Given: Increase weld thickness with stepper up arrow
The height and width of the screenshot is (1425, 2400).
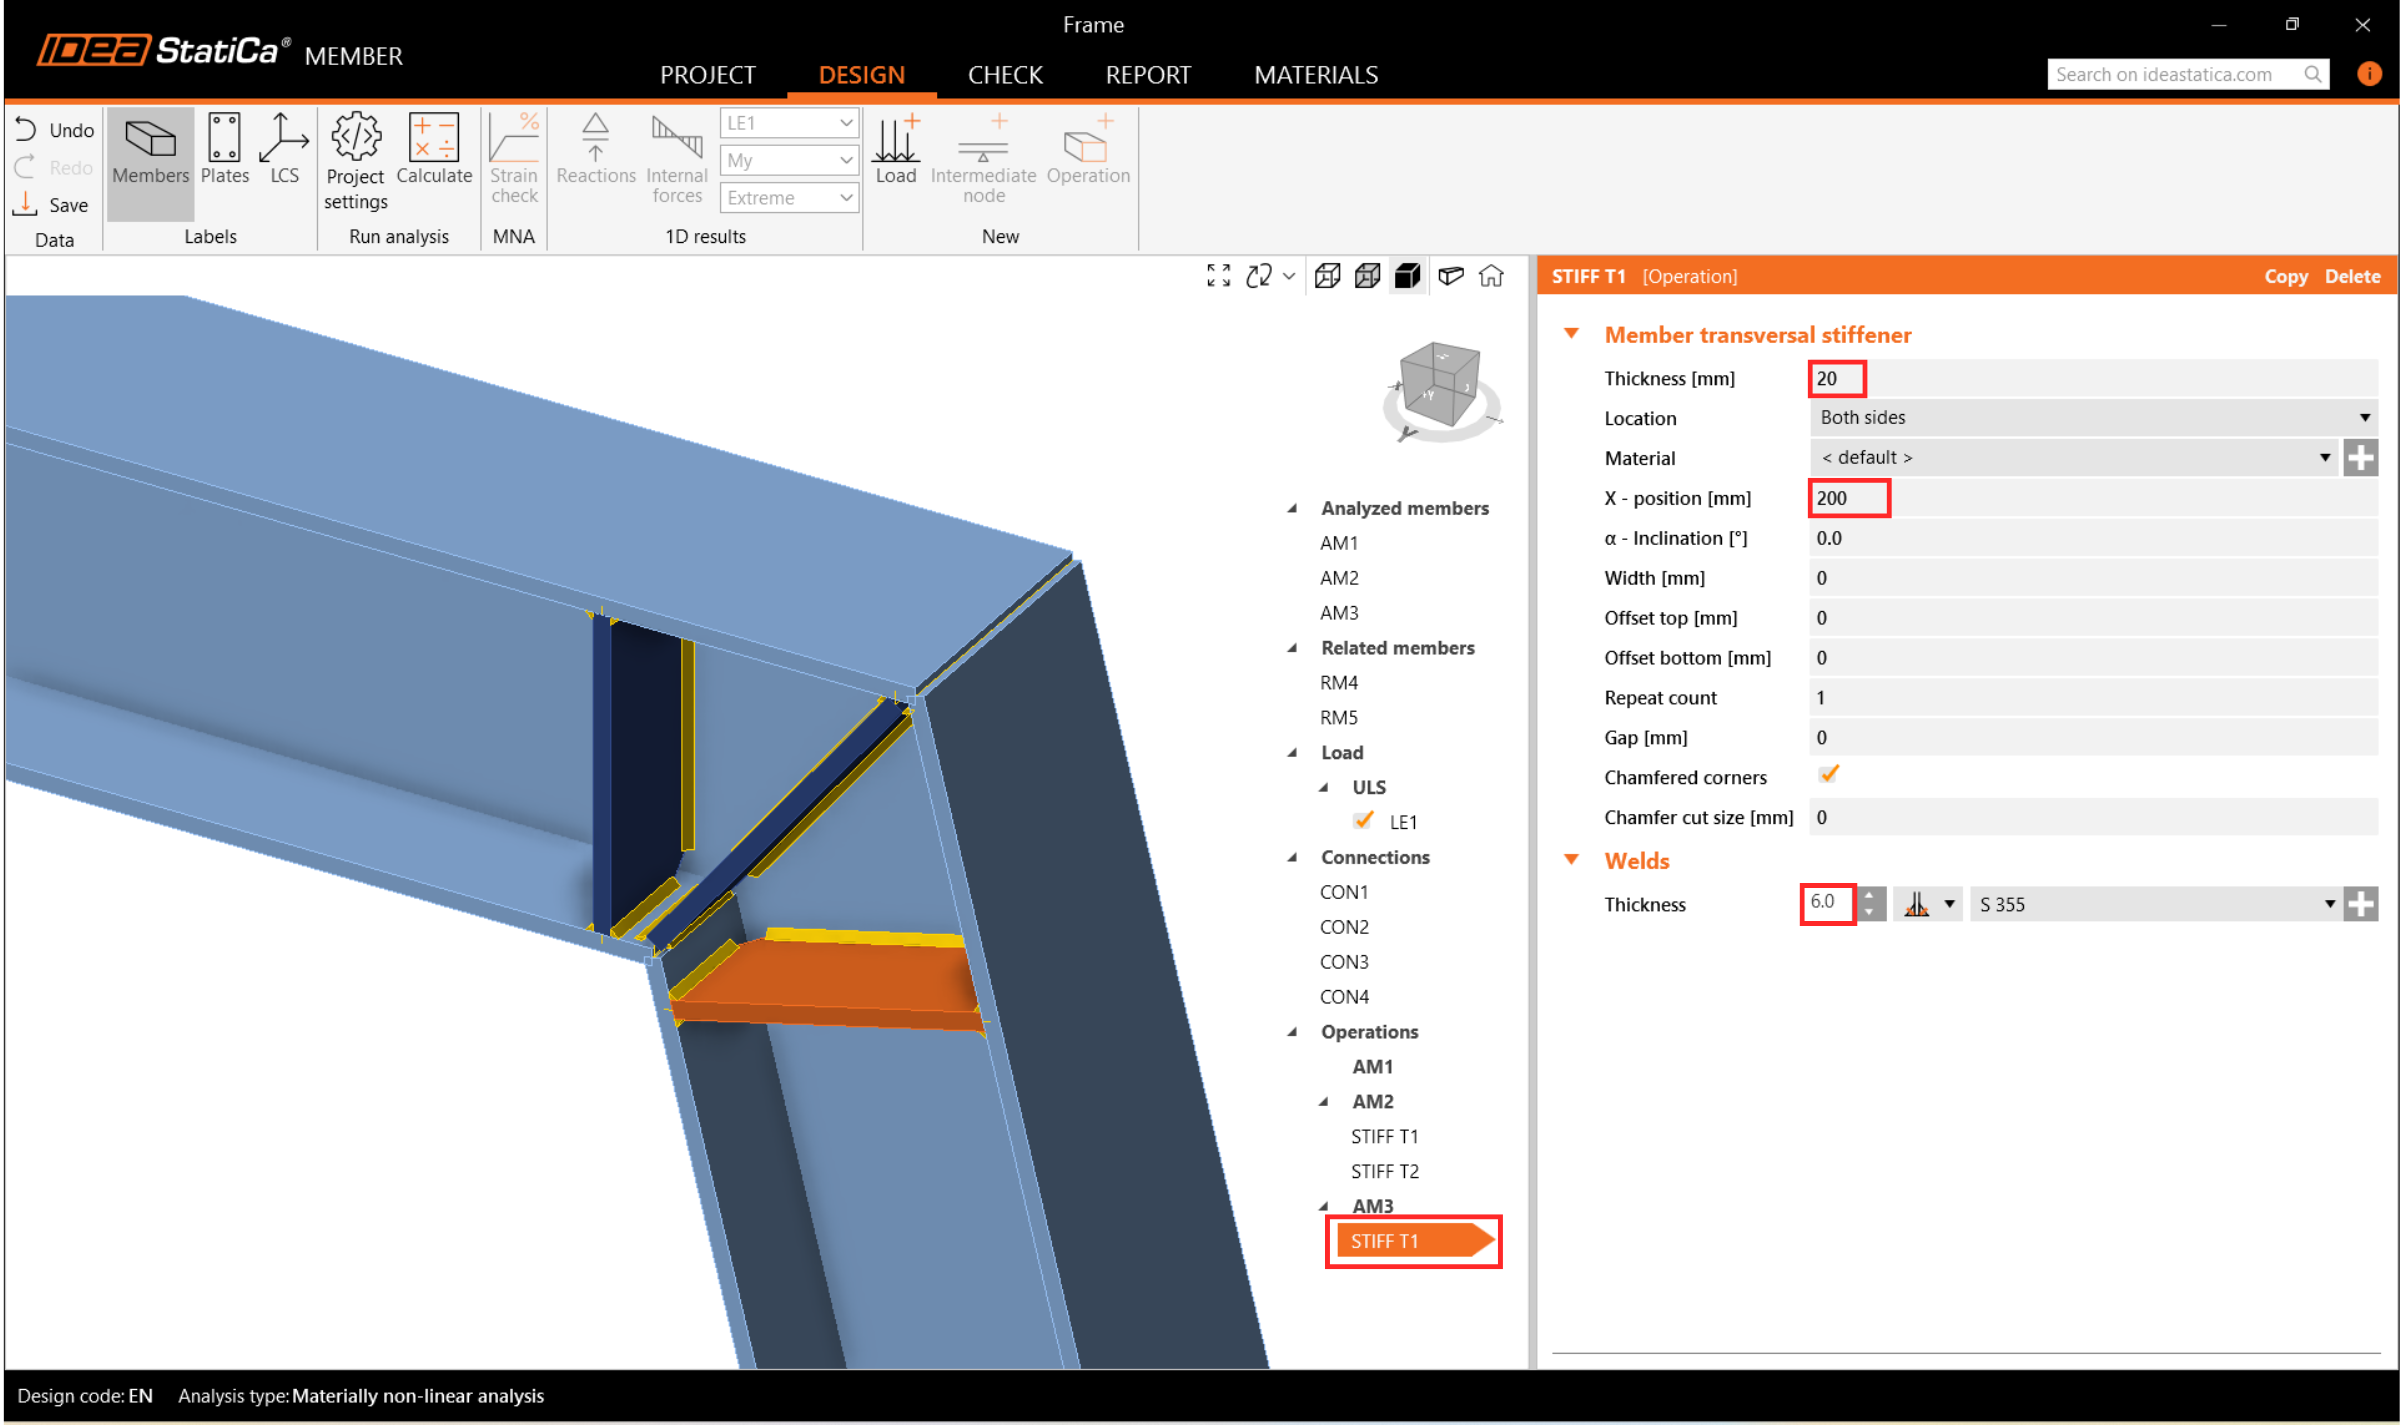Looking at the screenshot, I should click(x=1869, y=895).
